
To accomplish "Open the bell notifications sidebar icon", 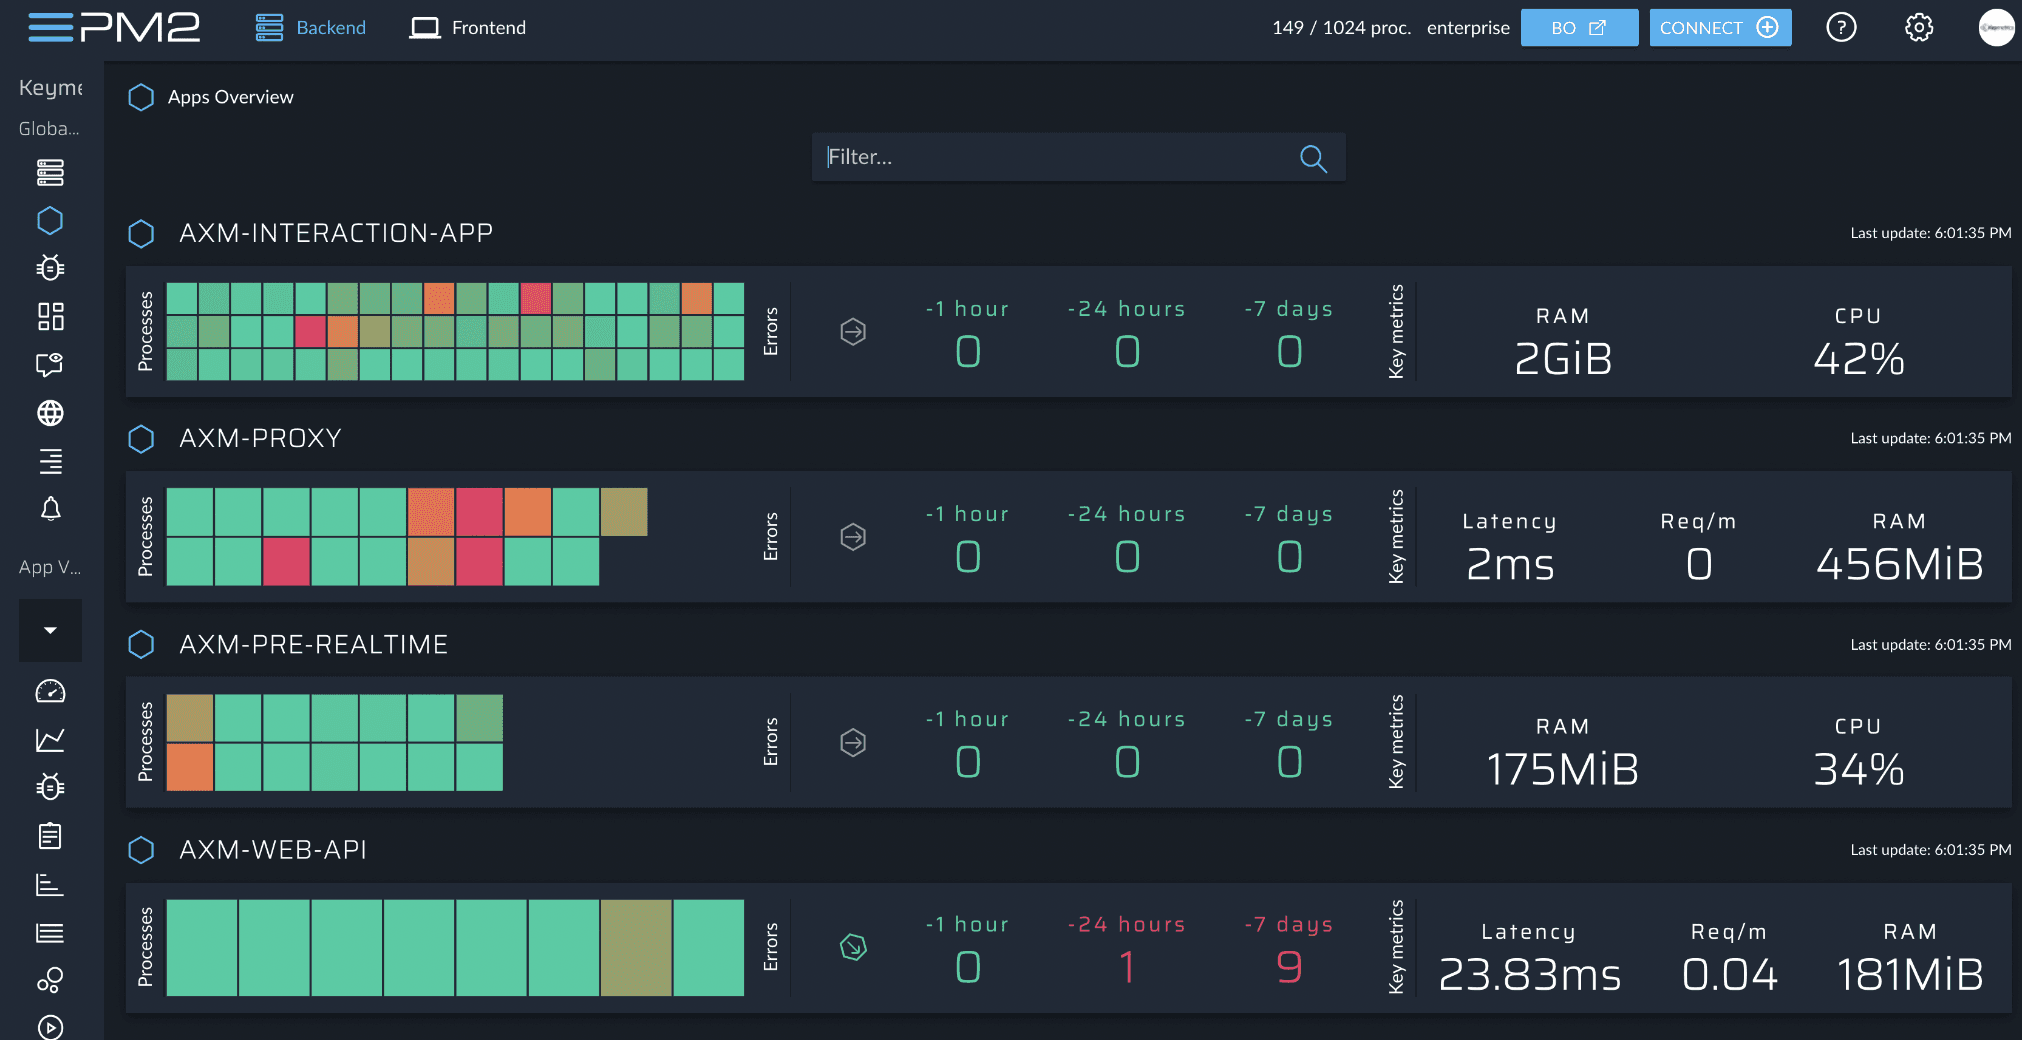I will pos(50,509).
